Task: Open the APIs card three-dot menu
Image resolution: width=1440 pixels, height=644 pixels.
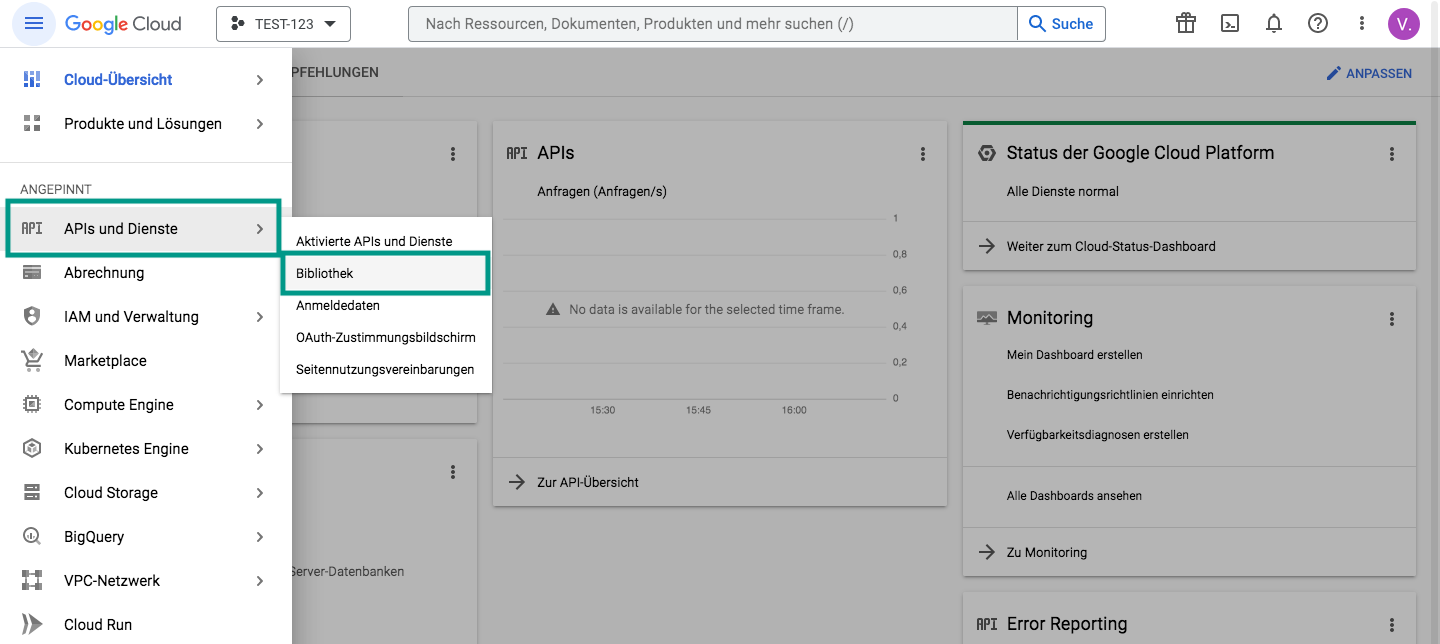Action: (923, 154)
